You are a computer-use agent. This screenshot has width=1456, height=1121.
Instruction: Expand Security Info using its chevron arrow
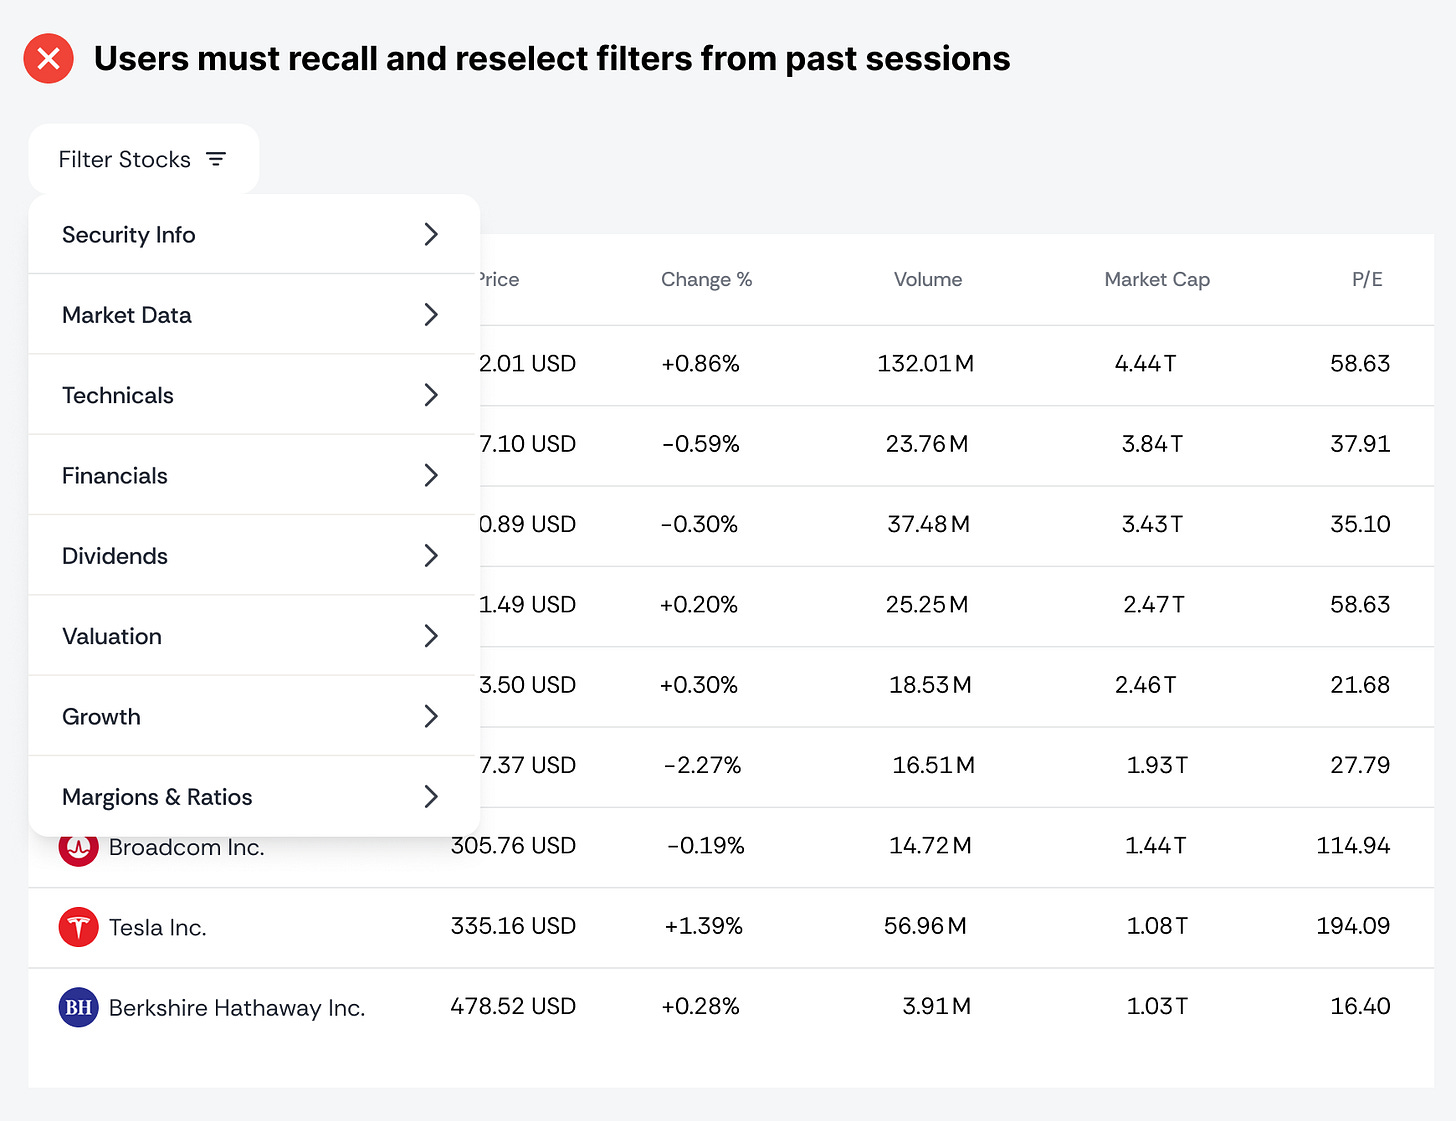point(431,234)
